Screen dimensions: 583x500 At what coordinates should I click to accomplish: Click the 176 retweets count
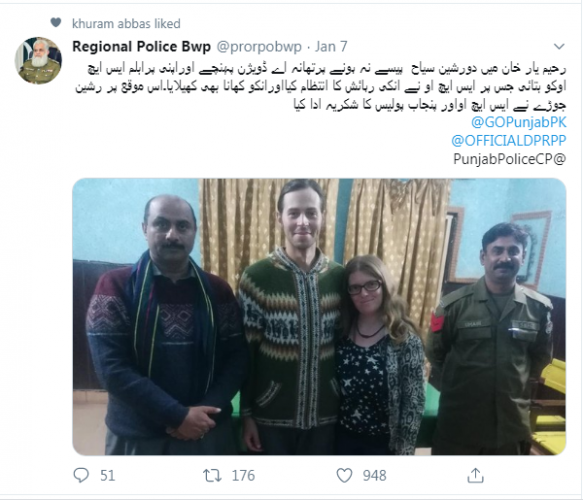coord(243,475)
